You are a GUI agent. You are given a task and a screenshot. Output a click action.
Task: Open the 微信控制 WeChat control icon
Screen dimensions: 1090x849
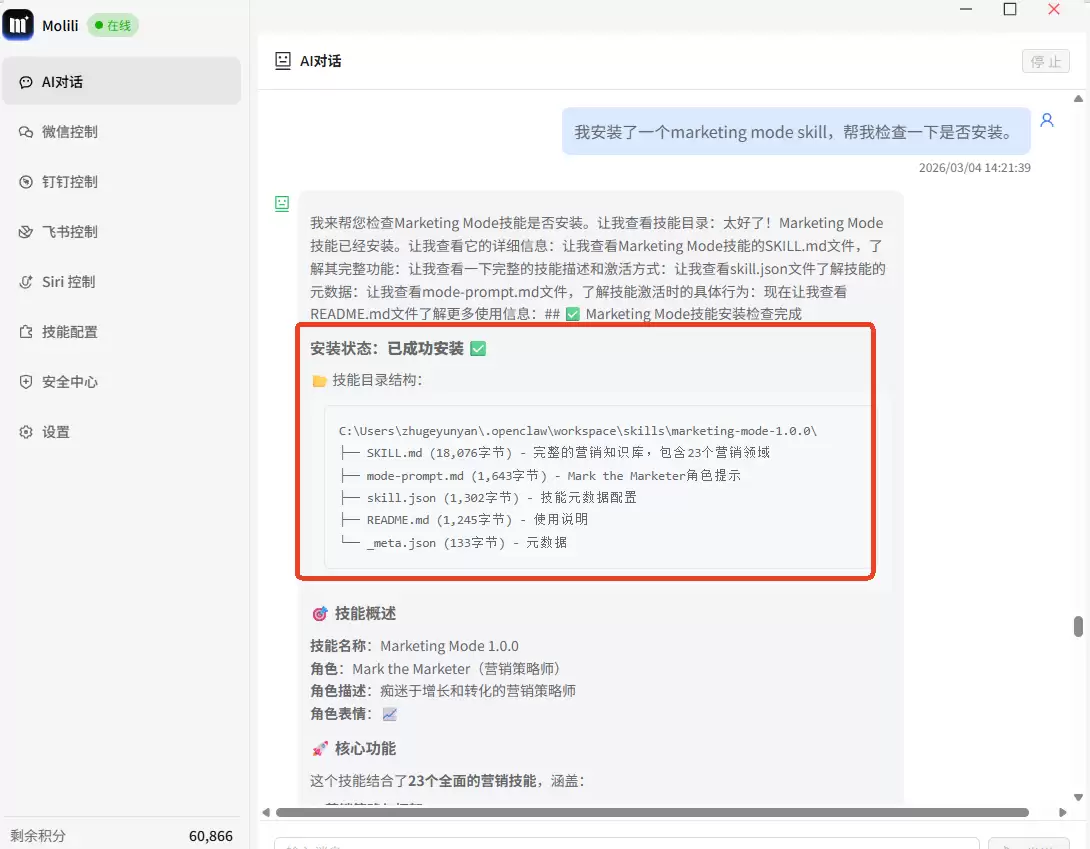(33, 131)
